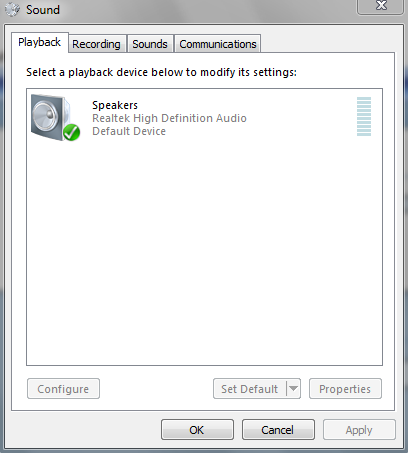Click the Cancel button
Image resolution: width=408 pixels, height=453 pixels.
coord(278,430)
